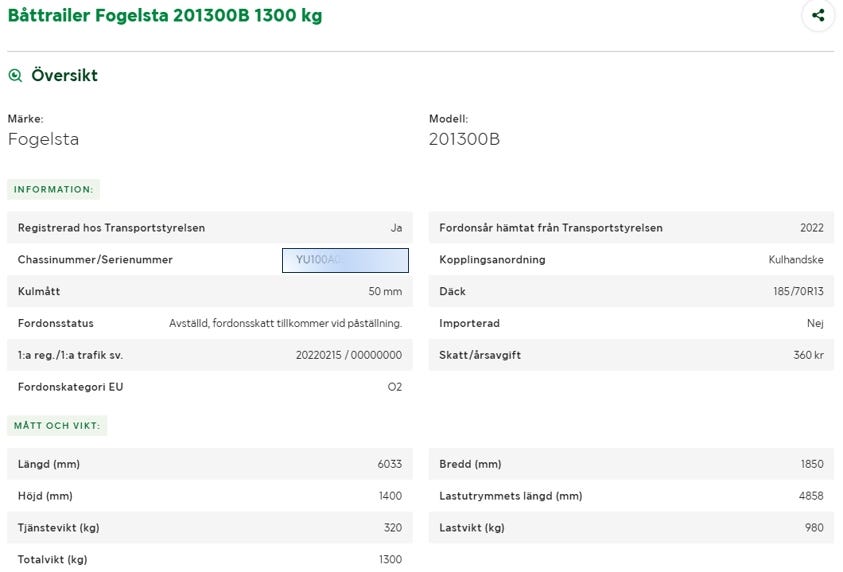Select the MÅTT OCH VIKT section label
The image size is (843, 572).
coord(58,426)
